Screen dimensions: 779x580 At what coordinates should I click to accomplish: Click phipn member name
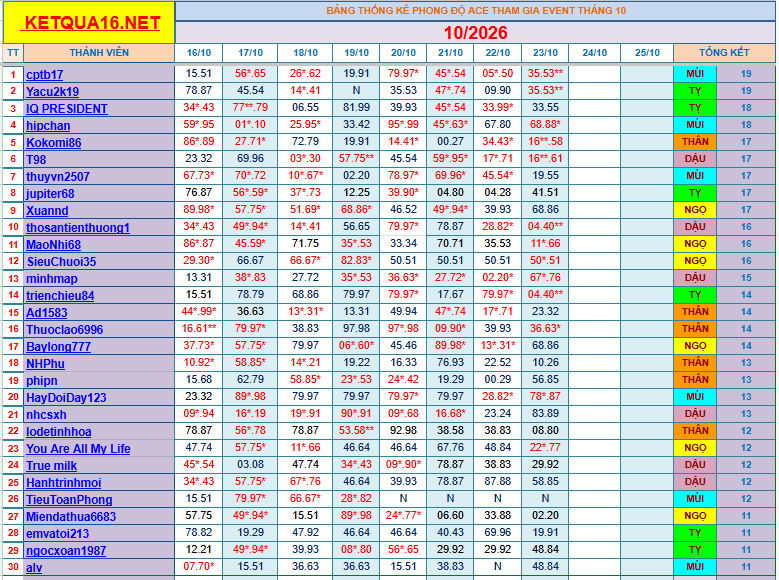[x=42, y=381]
